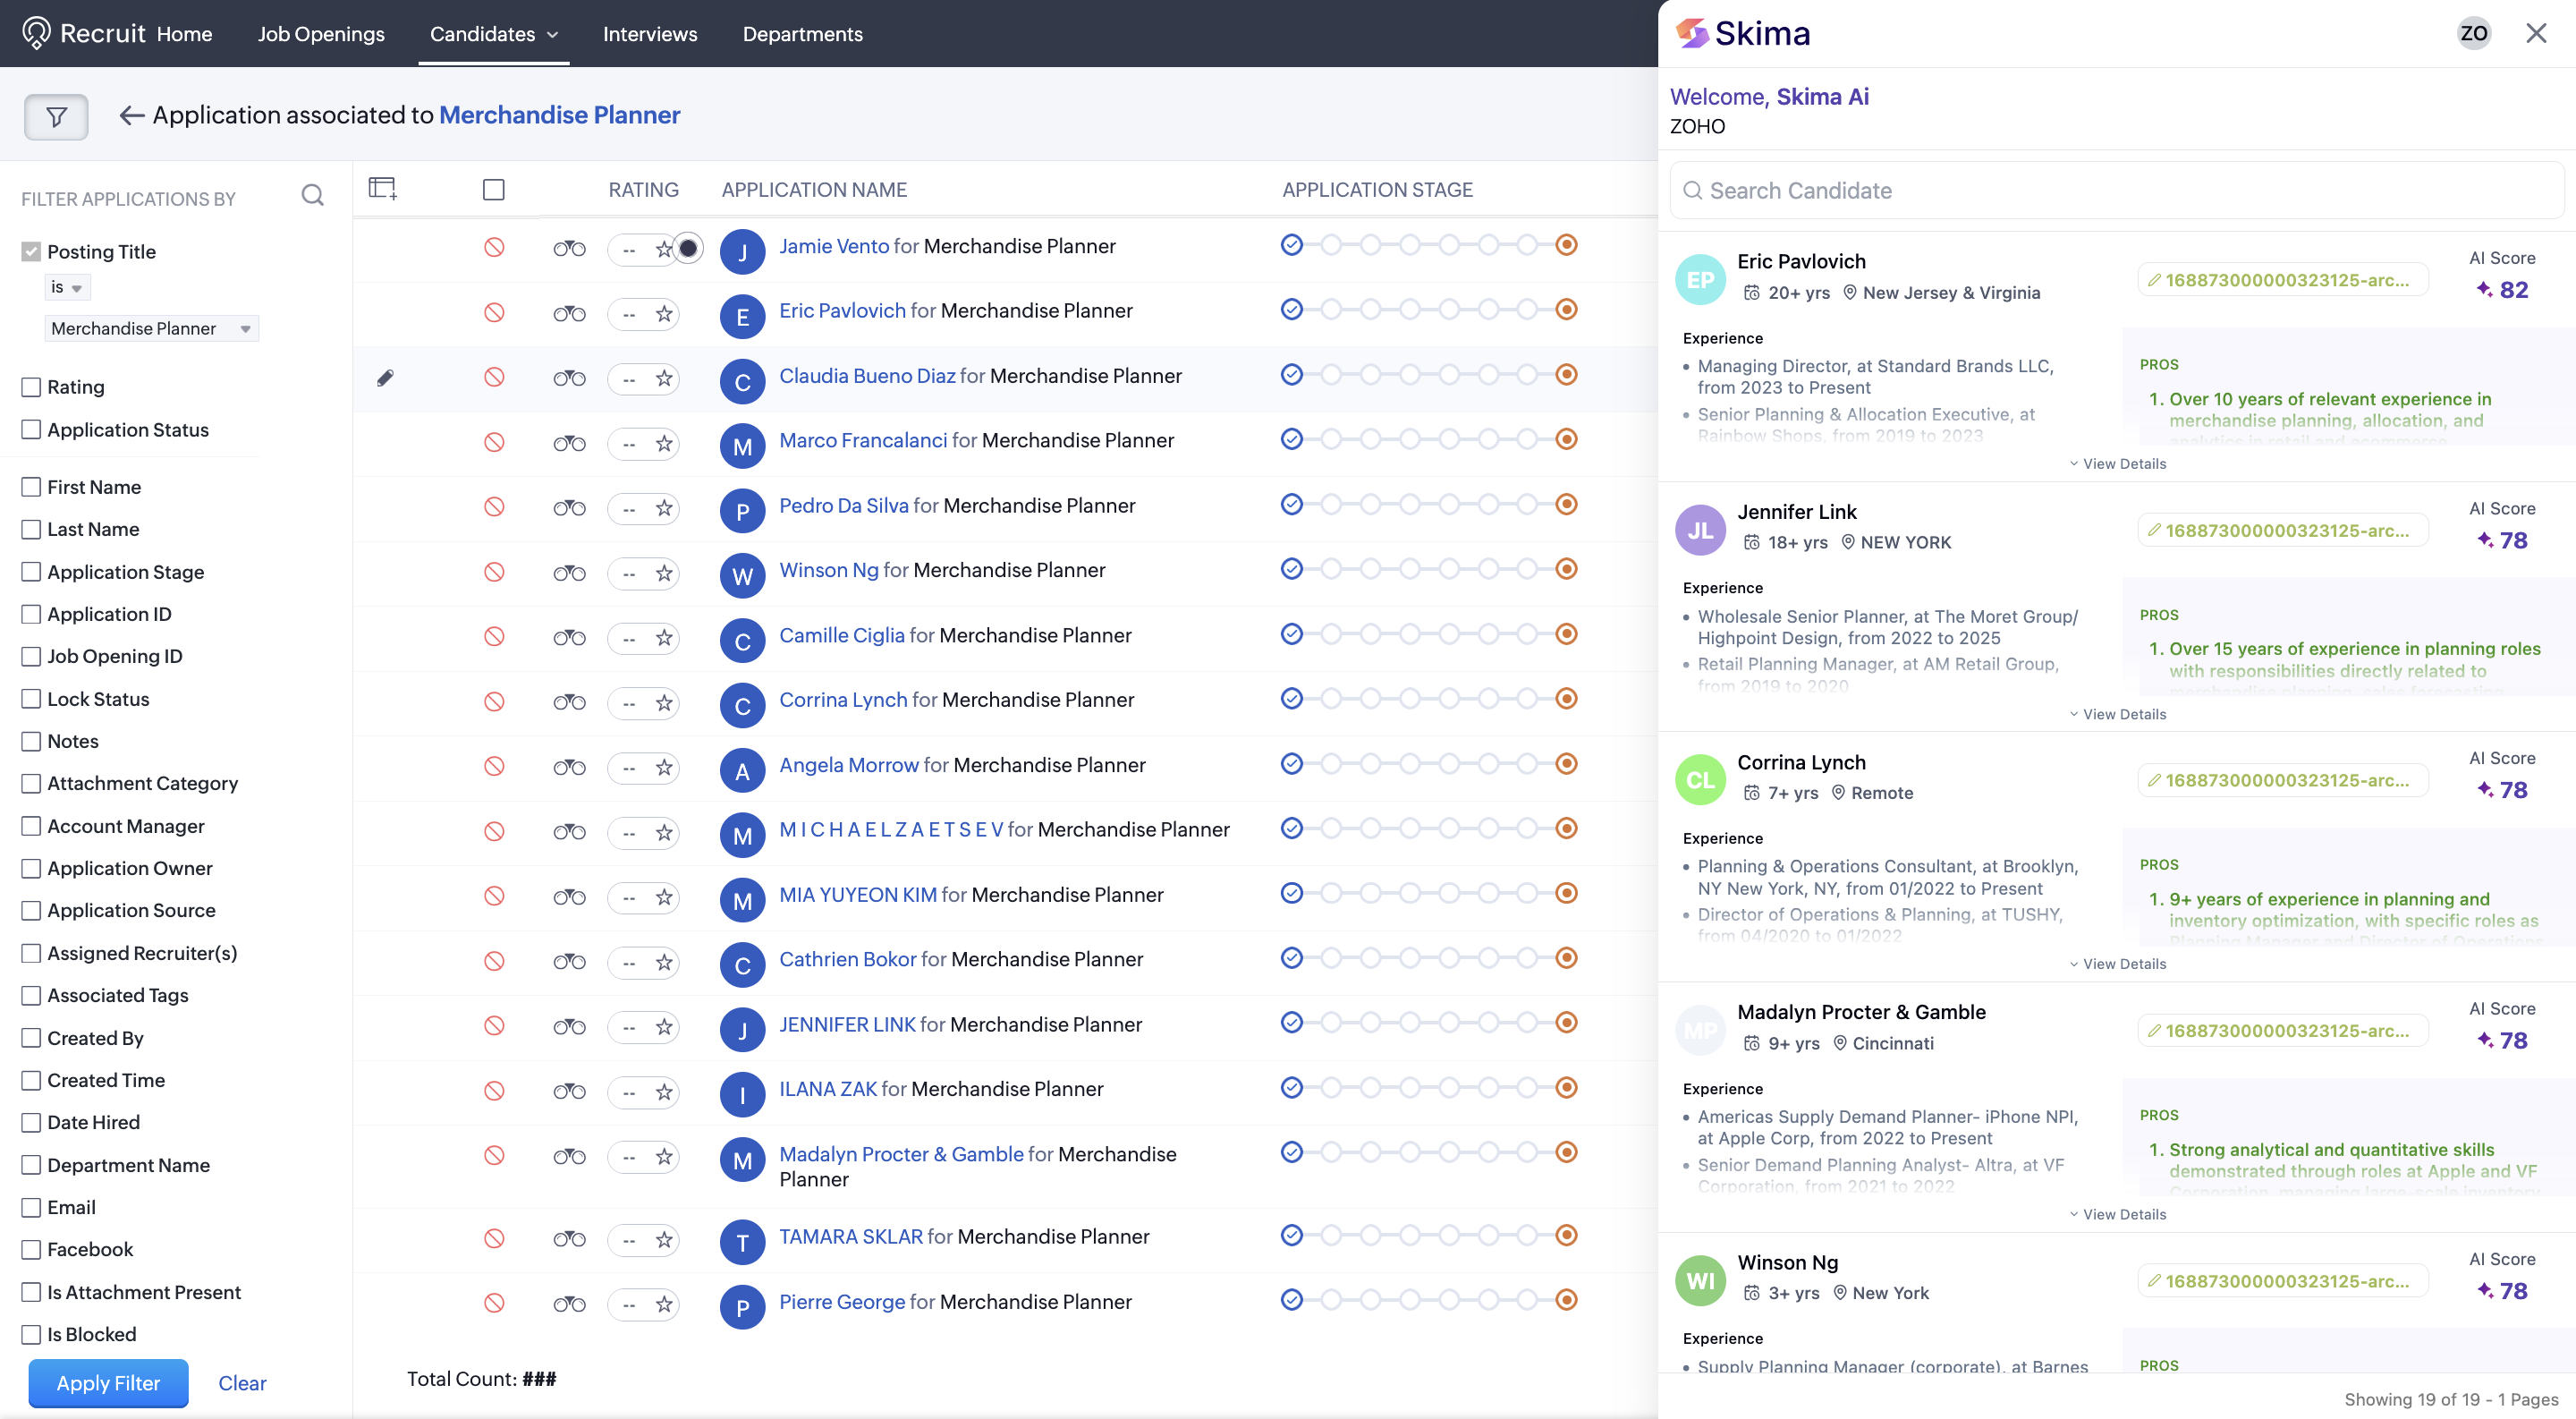Click the star rating icon for Marco Francalanci
Screen dimensions: 2576x1419
point(664,443)
